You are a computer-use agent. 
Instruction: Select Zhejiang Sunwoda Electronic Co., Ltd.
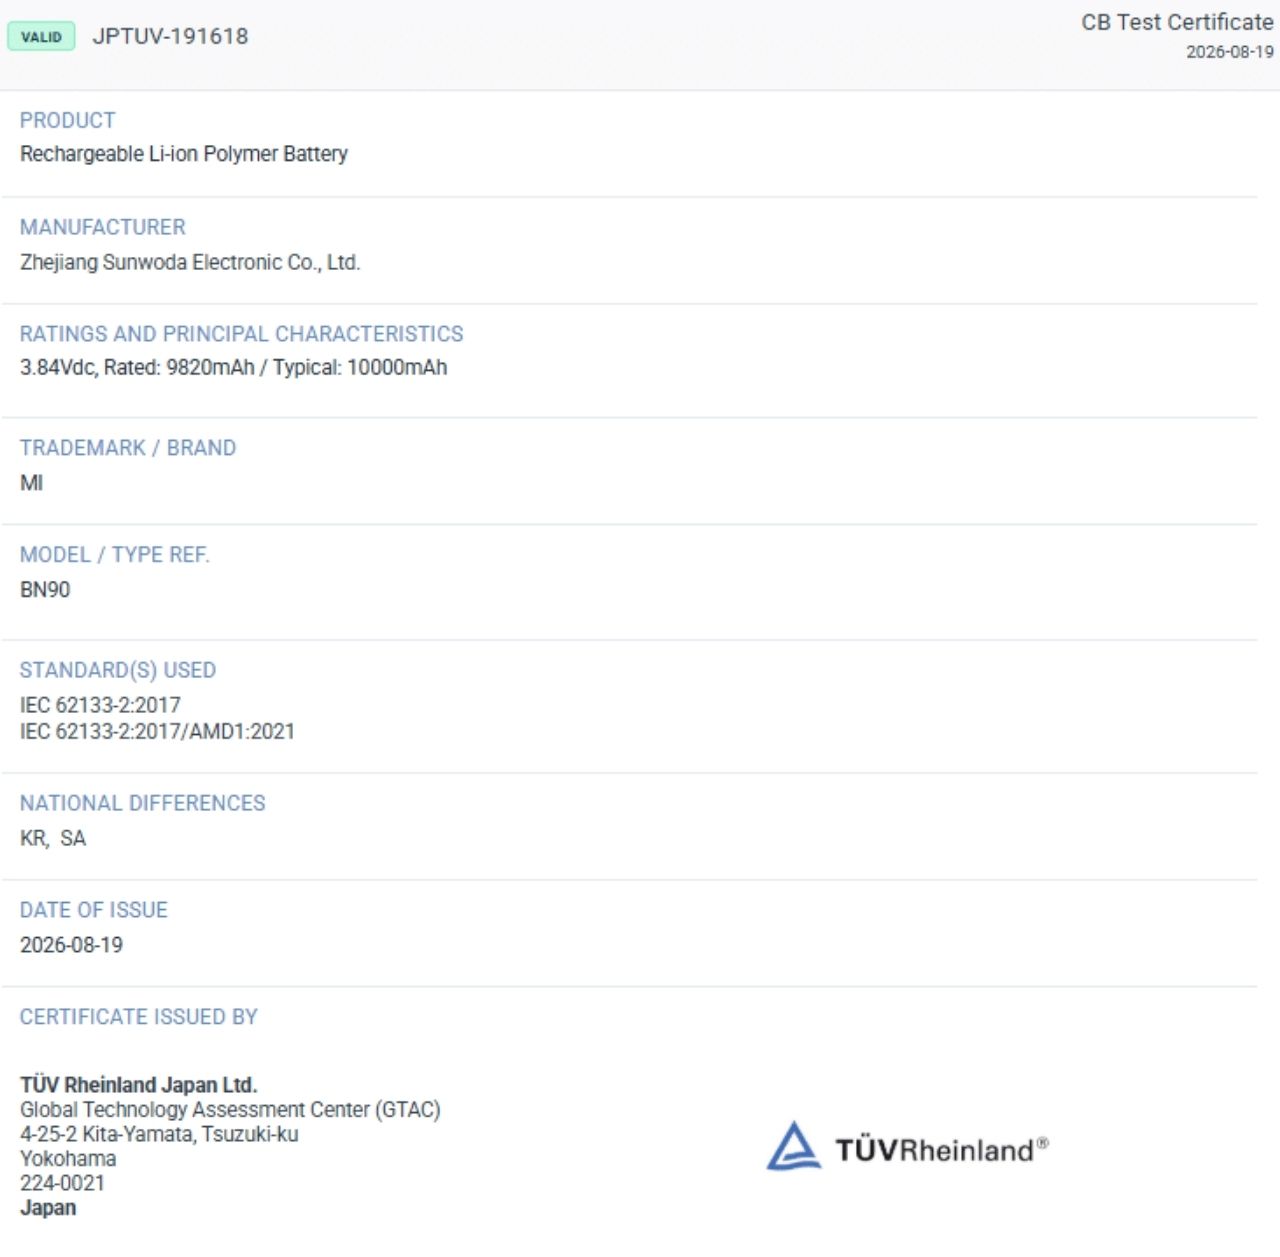tap(190, 262)
